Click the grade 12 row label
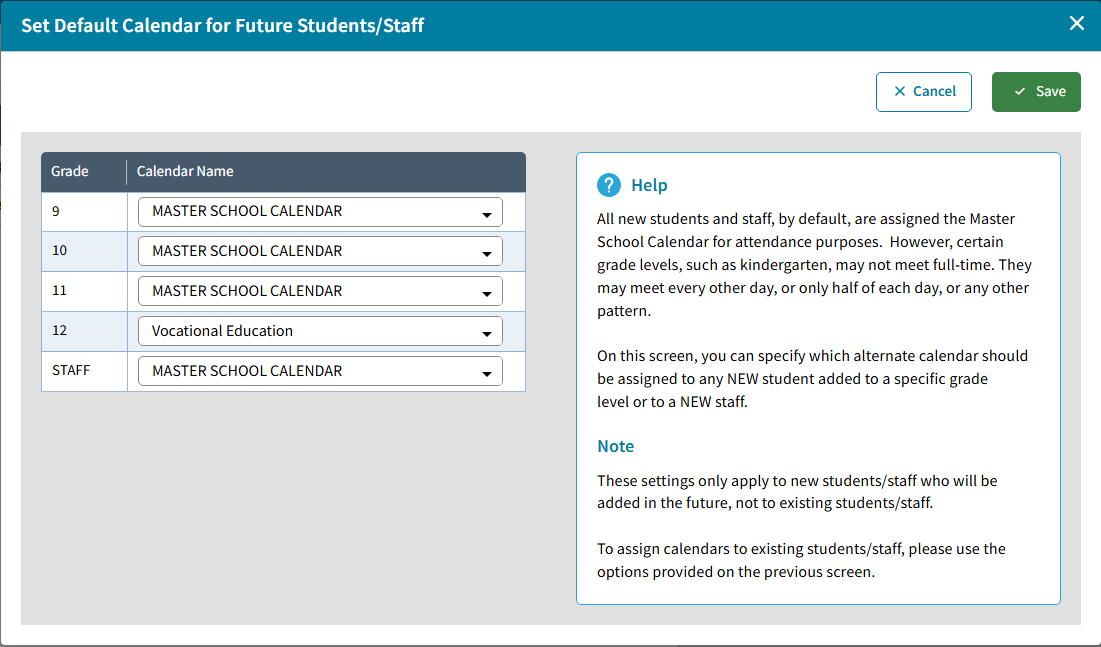This screenshot has width=1101, height=647. tap(60, 330)
